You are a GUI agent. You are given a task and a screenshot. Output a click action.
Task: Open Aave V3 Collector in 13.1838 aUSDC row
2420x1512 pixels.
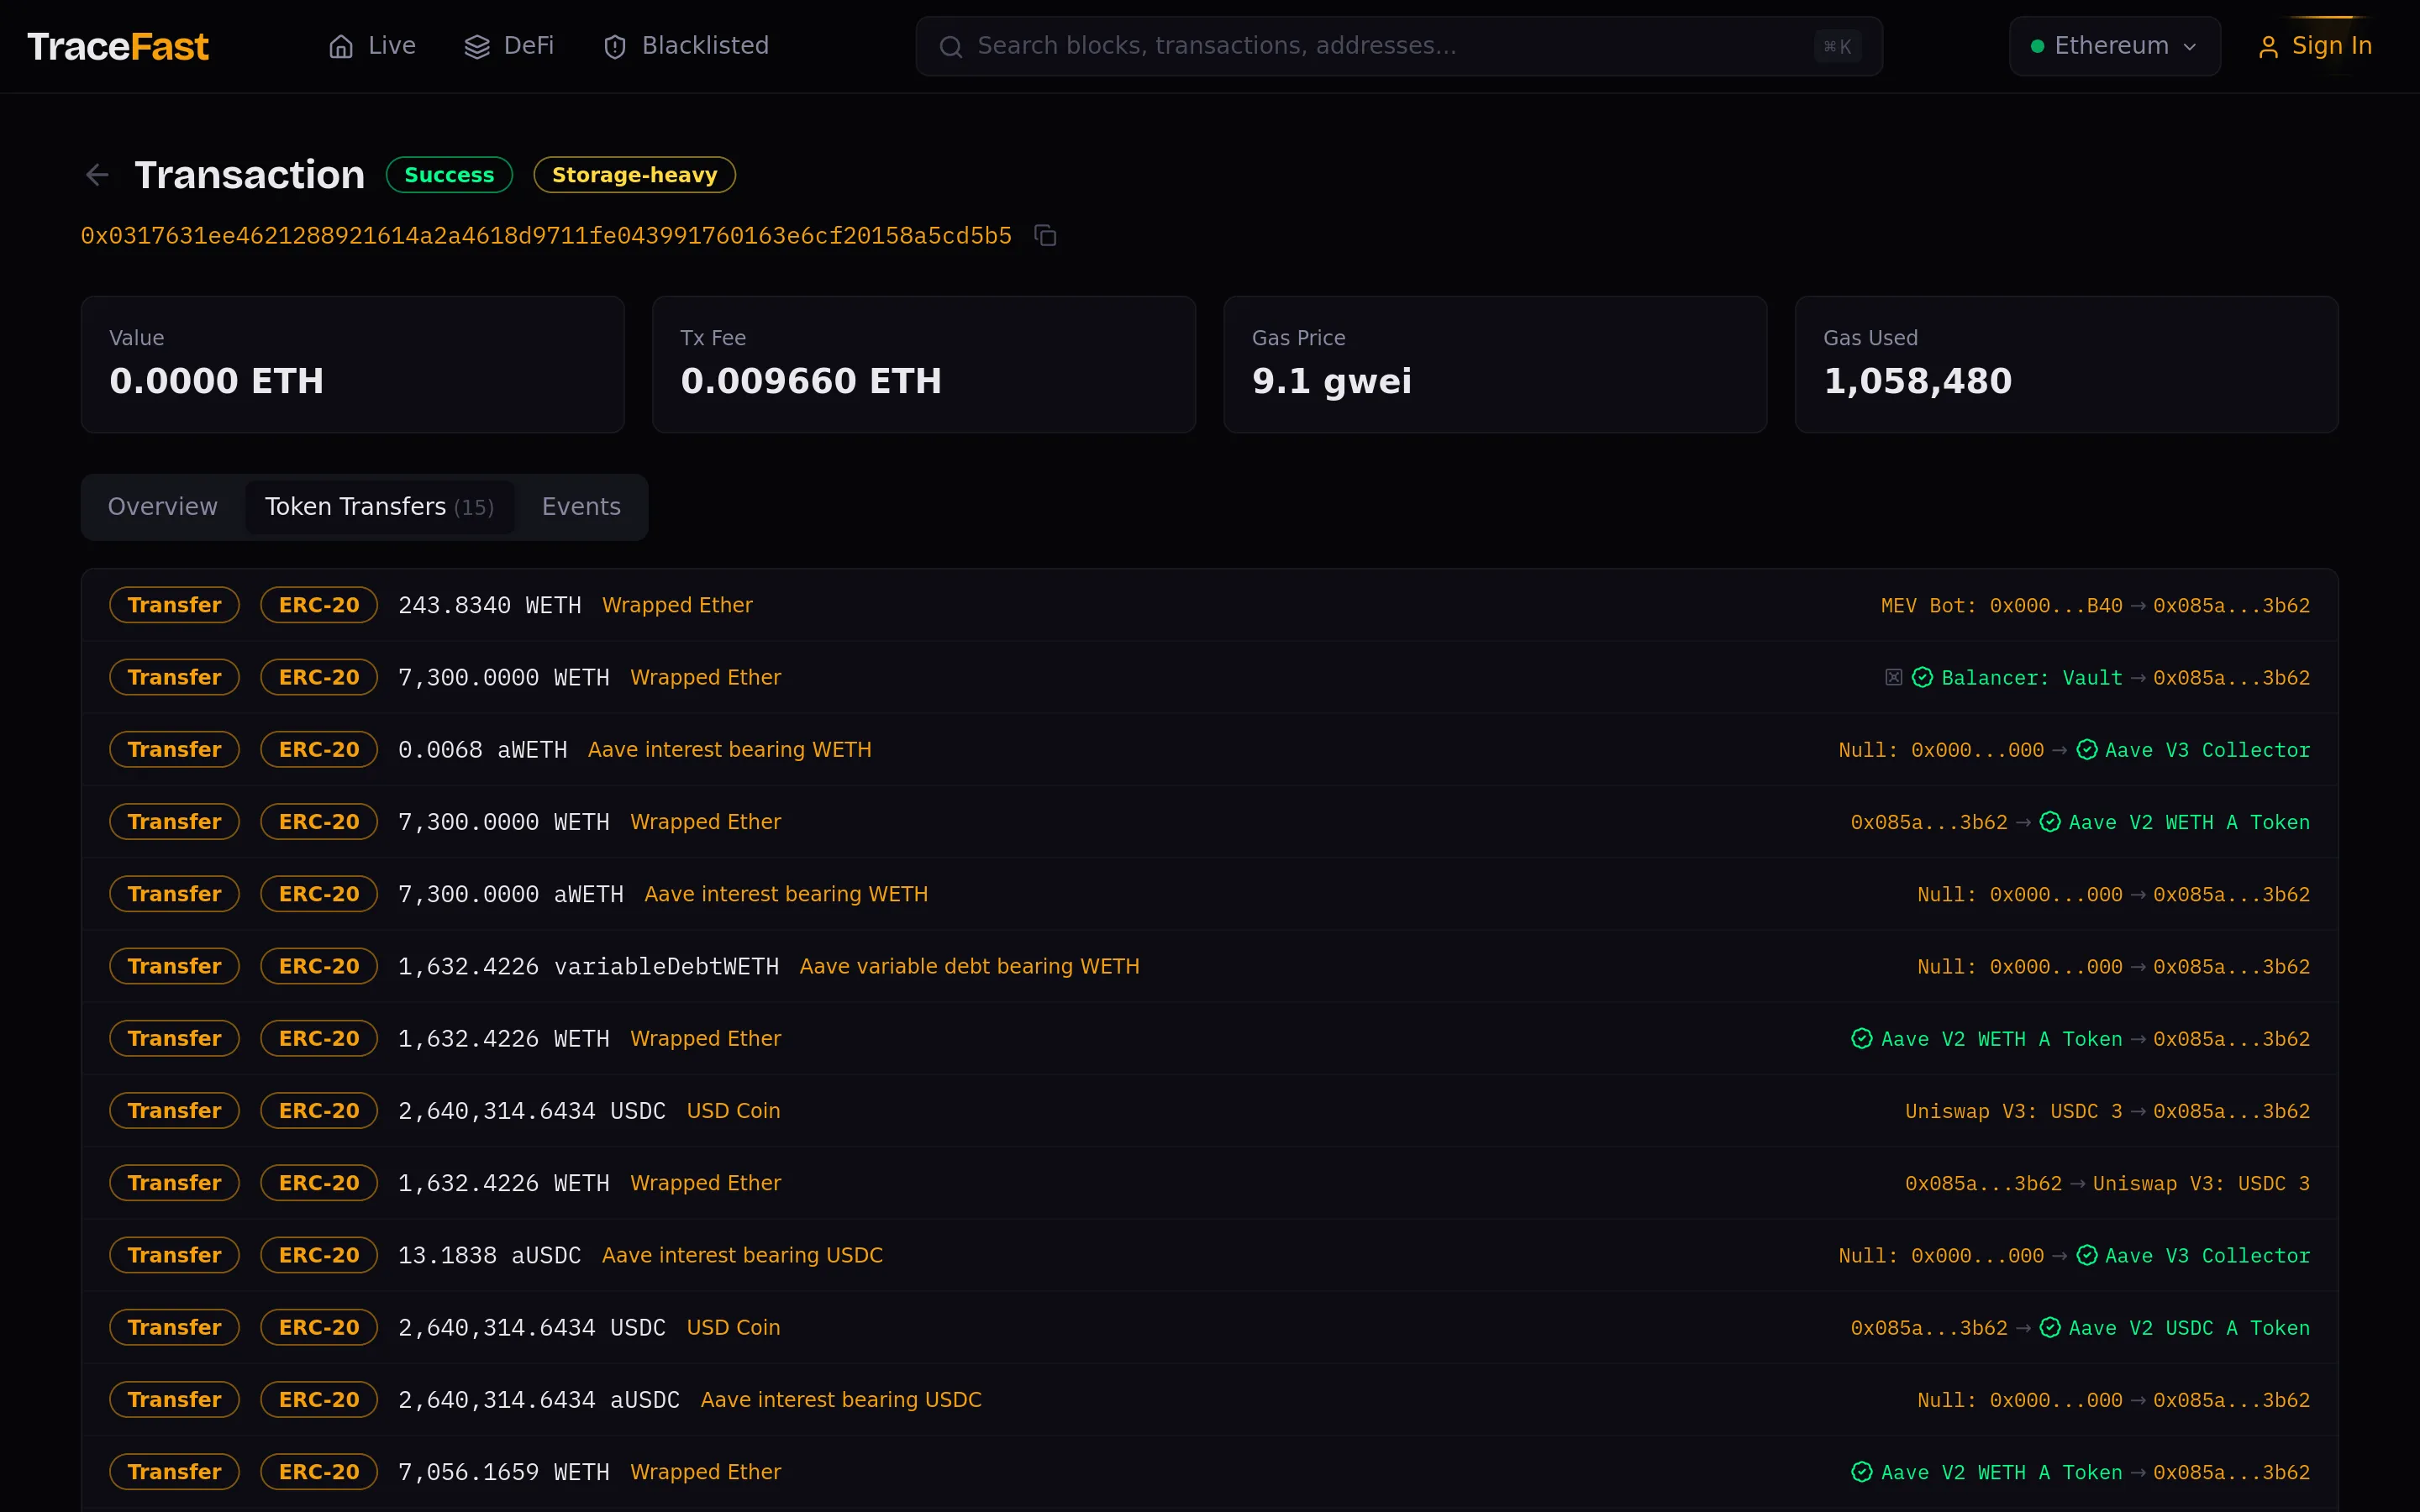click(x=2207, y=1256)
